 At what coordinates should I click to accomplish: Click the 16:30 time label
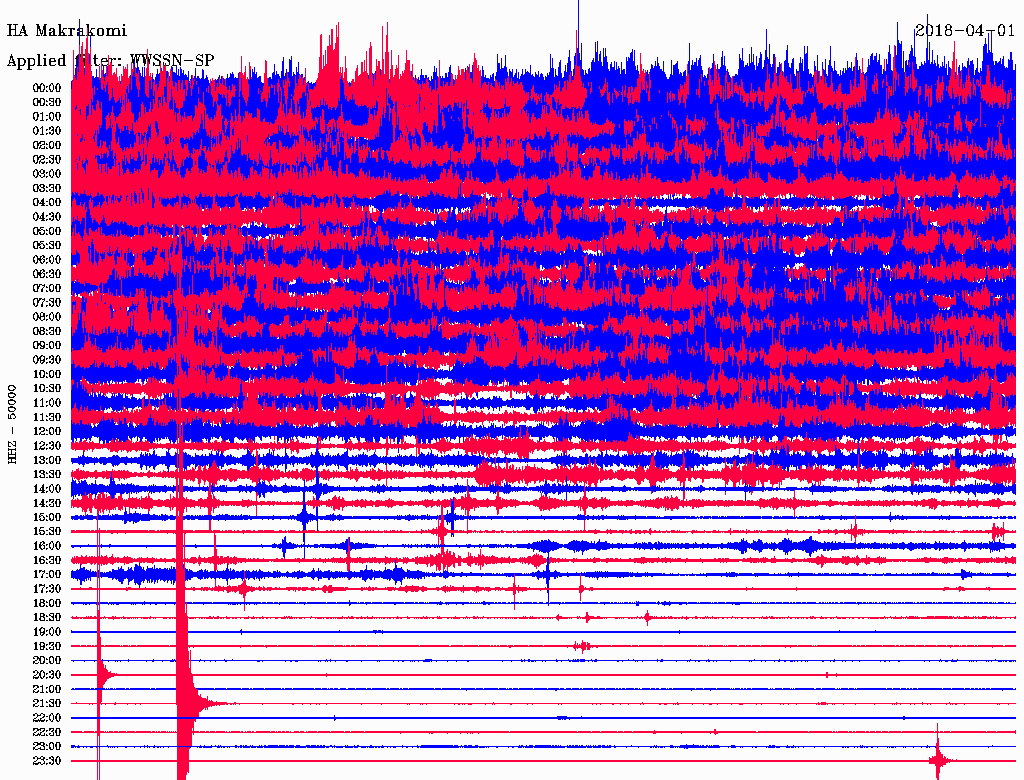47,561
